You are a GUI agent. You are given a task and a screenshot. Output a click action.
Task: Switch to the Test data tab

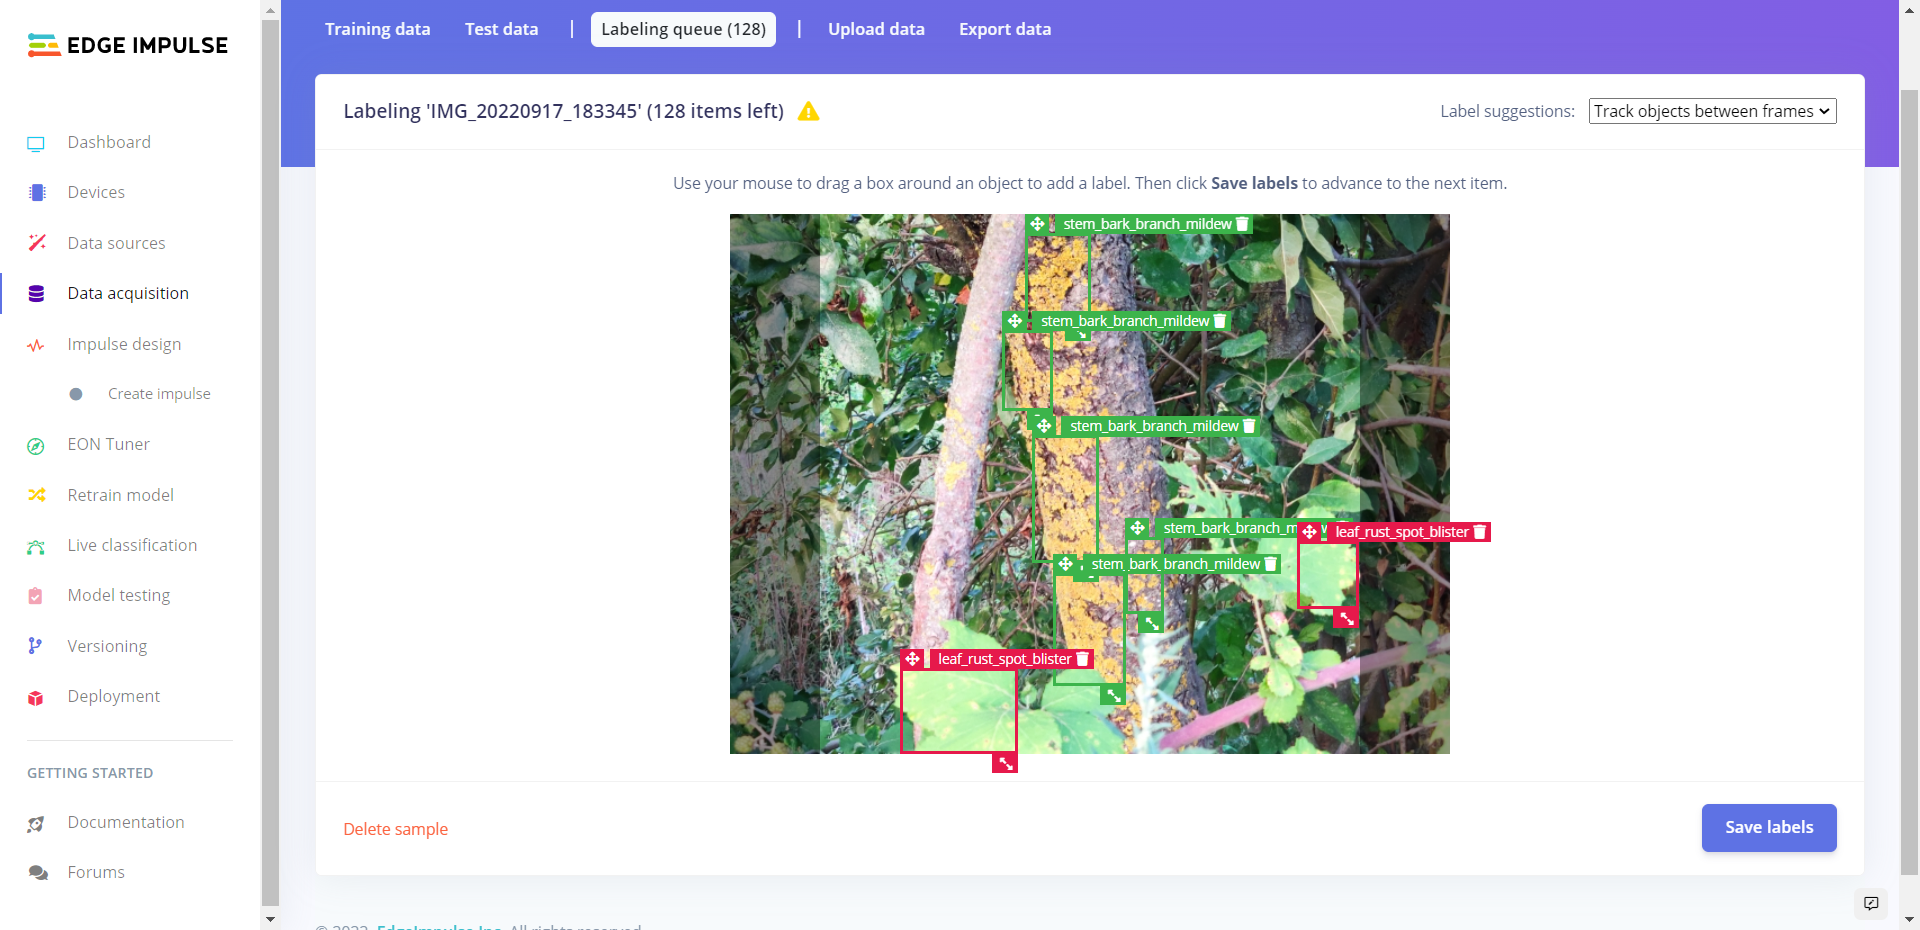point(502,29)
